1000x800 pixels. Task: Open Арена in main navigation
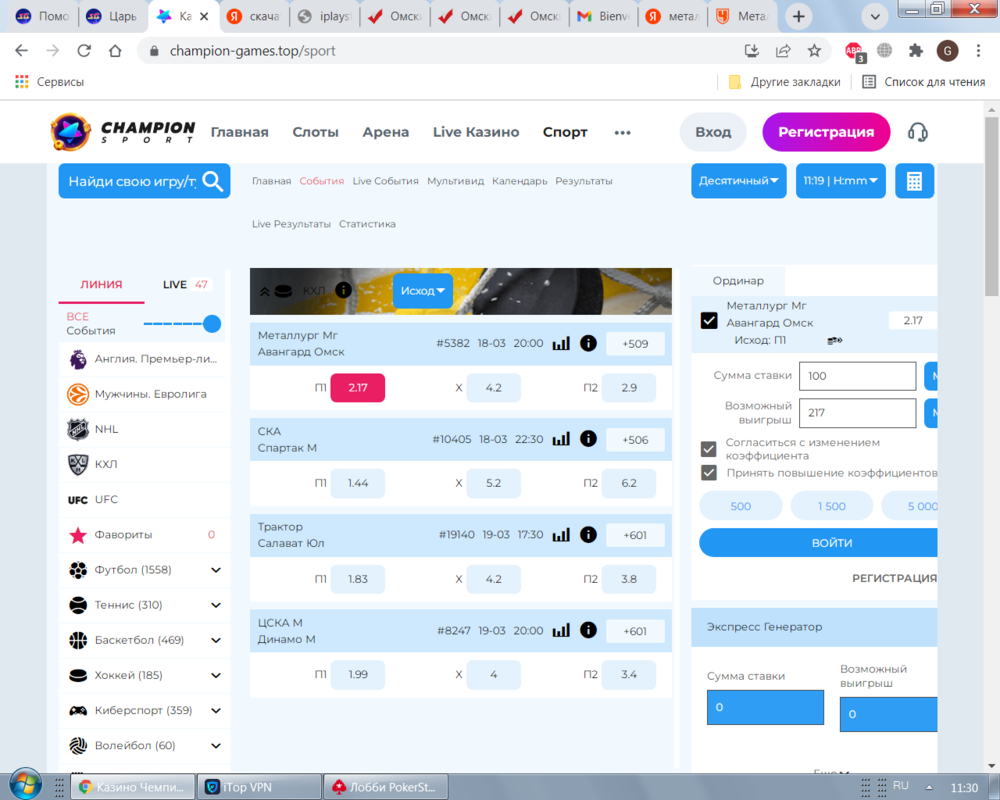coord(386,132)
